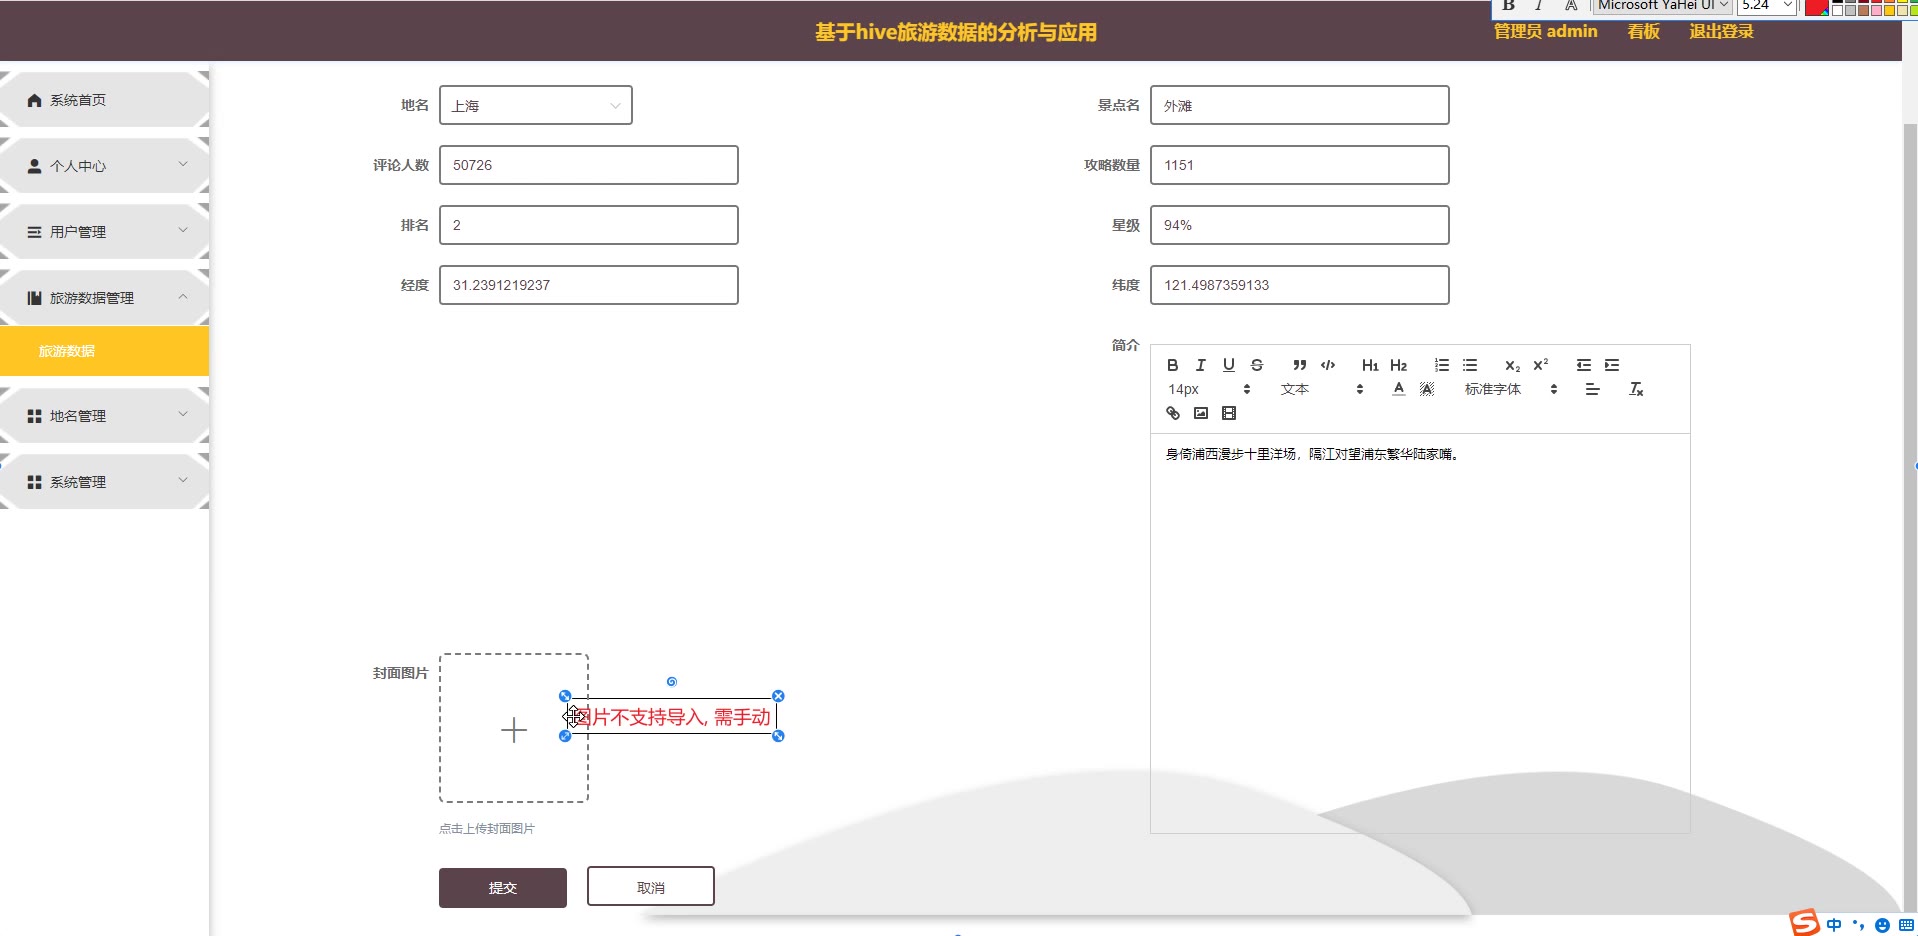Viewport: 1918px width, 936px height.
Task: Focus the 纬度 field with 121.4987359133
Action: coord(1300,285)
